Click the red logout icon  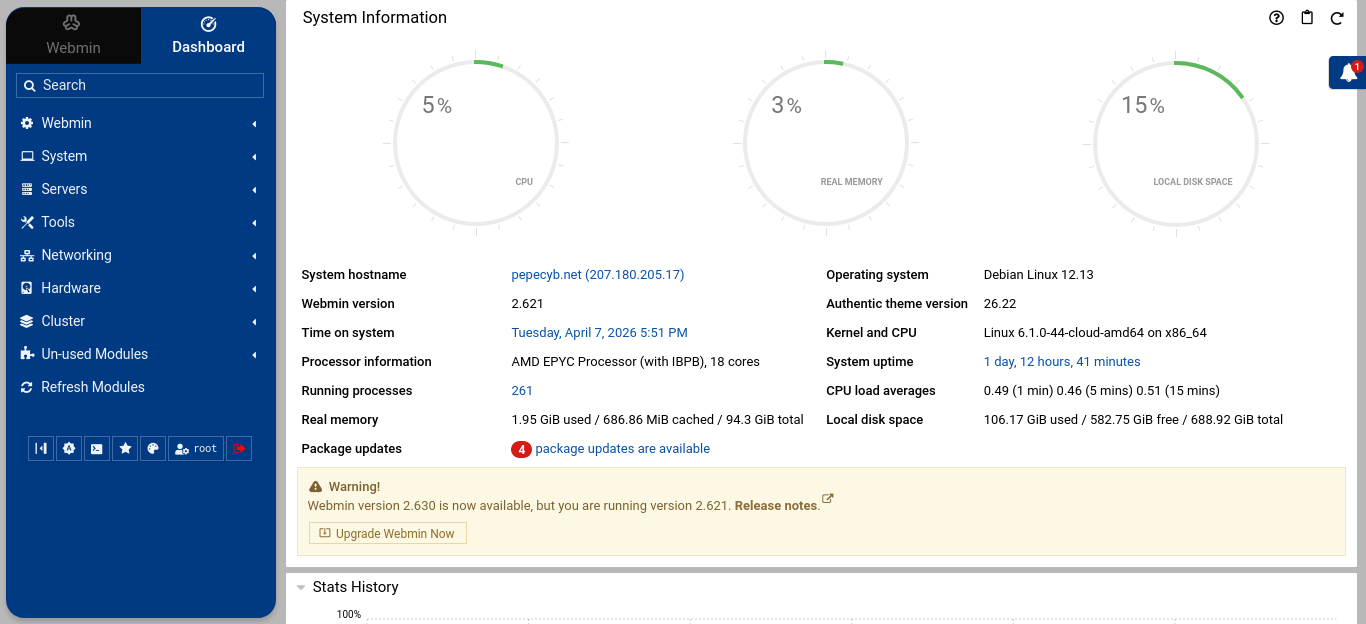(239, 449)
